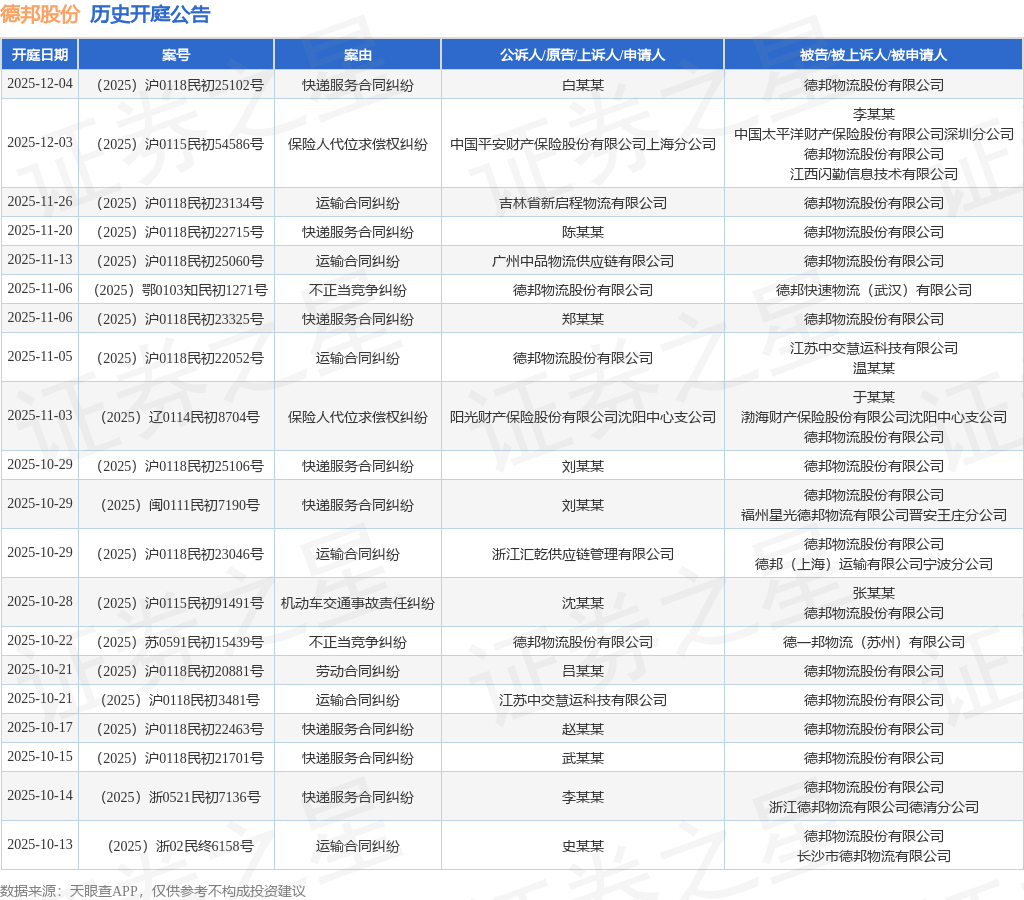
Task: Click date cell 2025-12-03
Action: point(40,142)
